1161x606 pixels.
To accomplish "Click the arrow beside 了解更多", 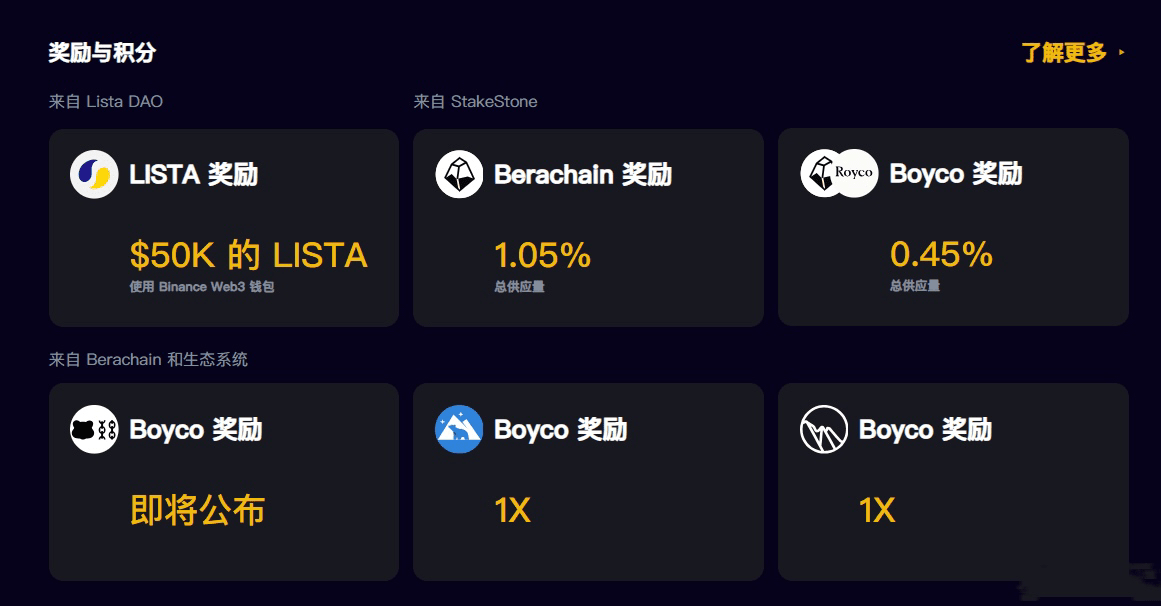I will point(1122,52).
